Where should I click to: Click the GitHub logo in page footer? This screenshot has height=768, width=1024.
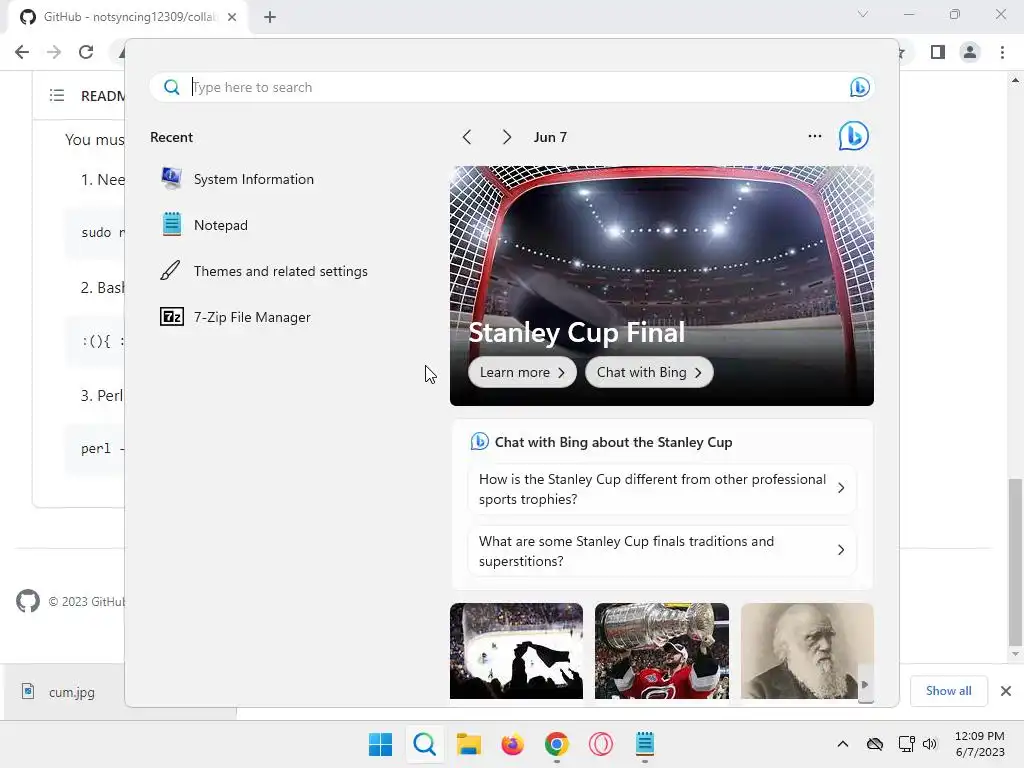coord(28,601)
